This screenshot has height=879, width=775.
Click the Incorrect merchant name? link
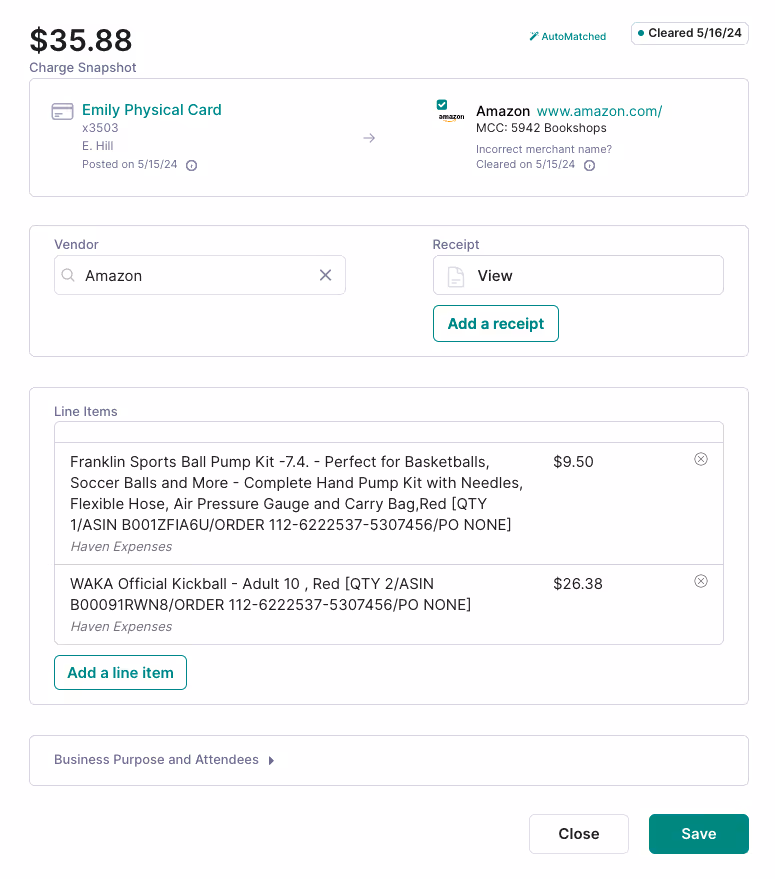pyautogui.click(x=544, y=149)
